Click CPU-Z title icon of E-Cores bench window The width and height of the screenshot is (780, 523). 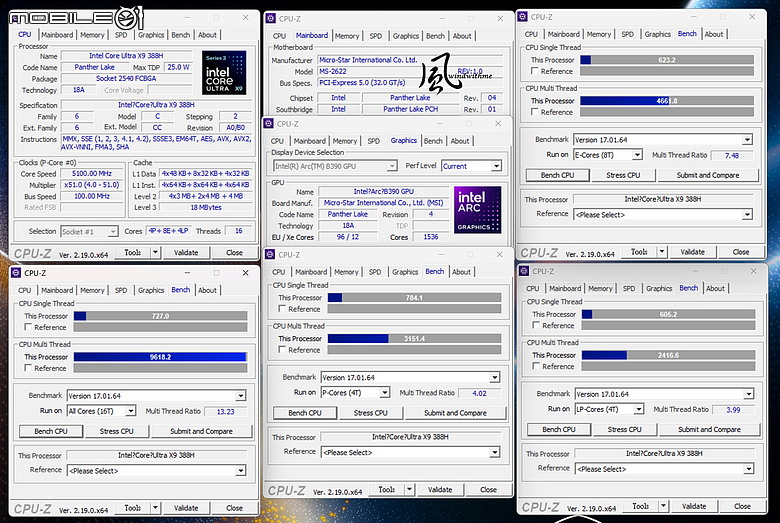(x=522, y=16)
